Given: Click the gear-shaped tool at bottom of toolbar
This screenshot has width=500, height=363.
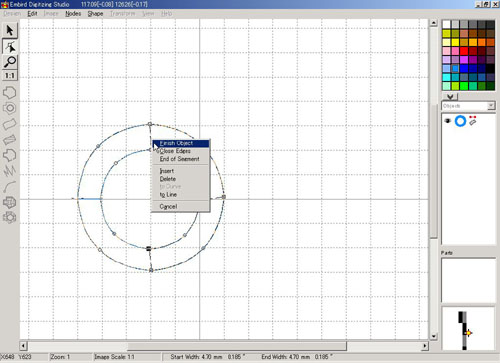Looking at the screenshot, I should click(x=10, y=217).
